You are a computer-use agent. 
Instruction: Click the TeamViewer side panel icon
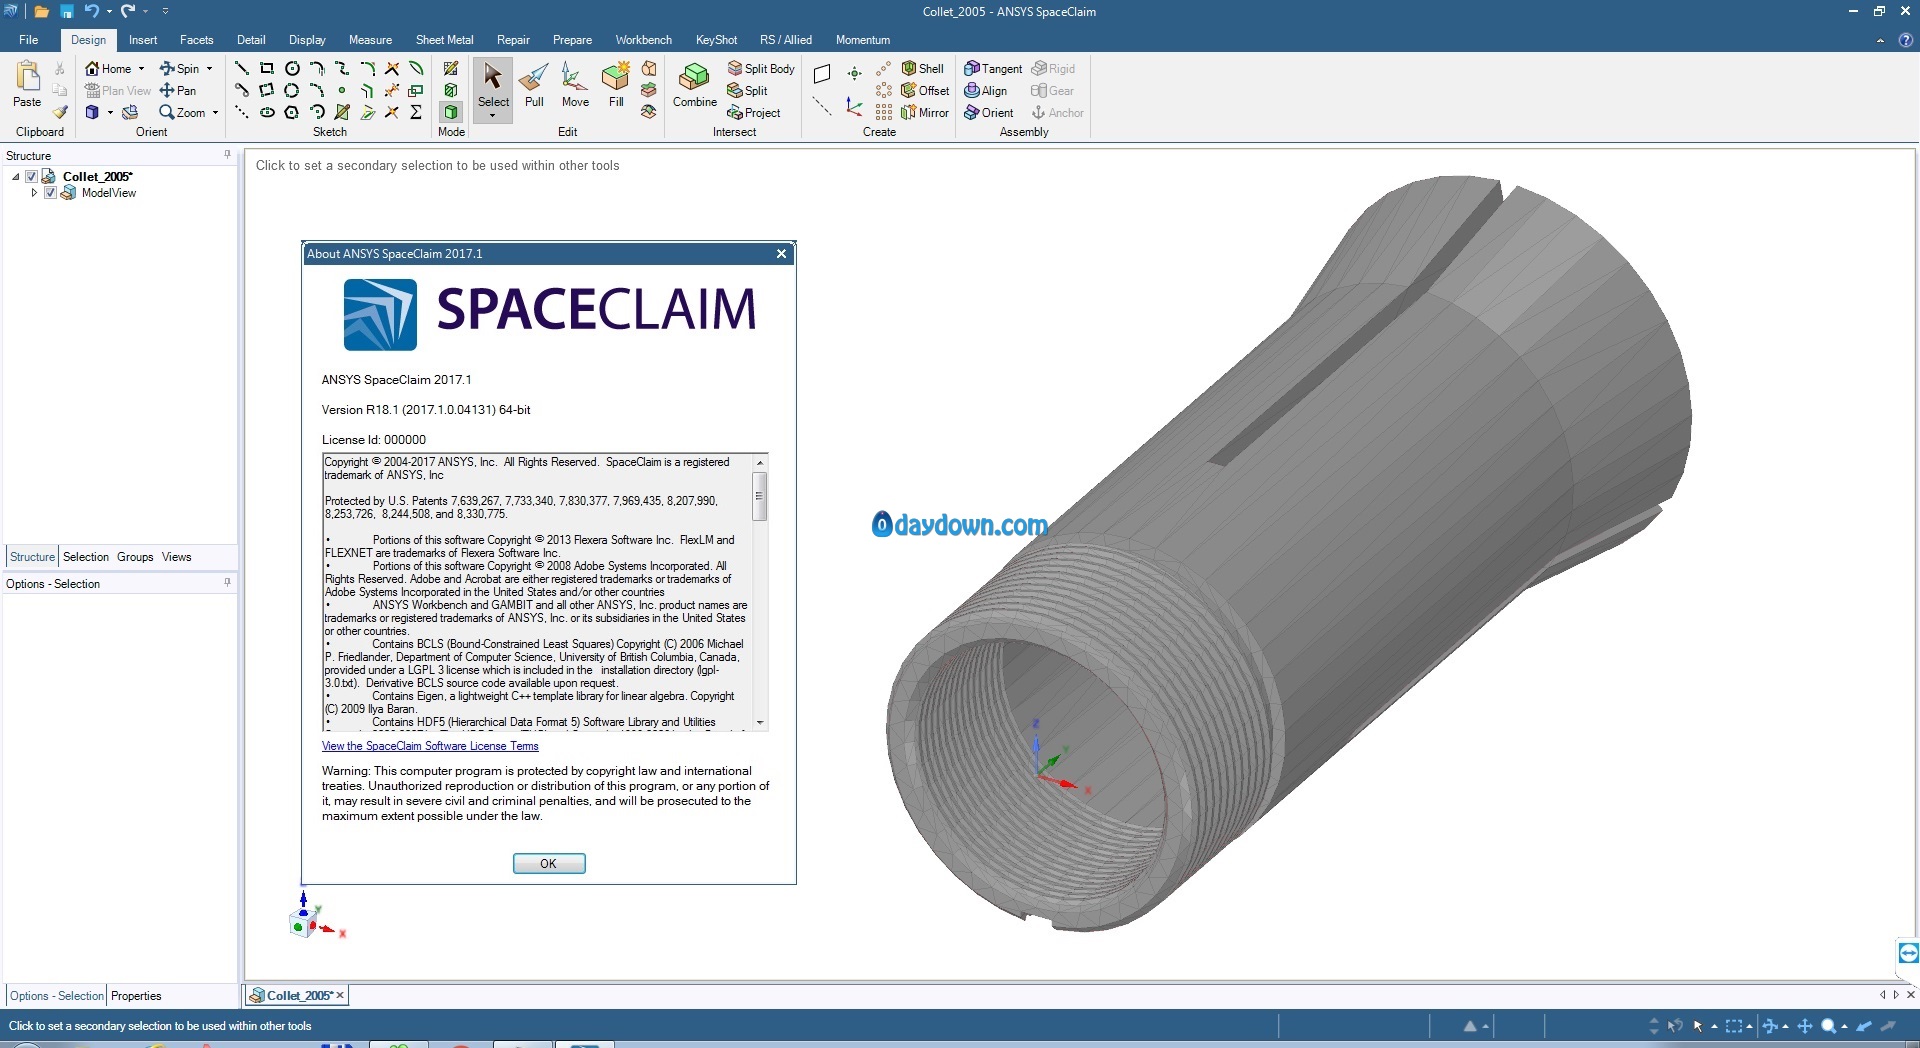[1908, 953]
